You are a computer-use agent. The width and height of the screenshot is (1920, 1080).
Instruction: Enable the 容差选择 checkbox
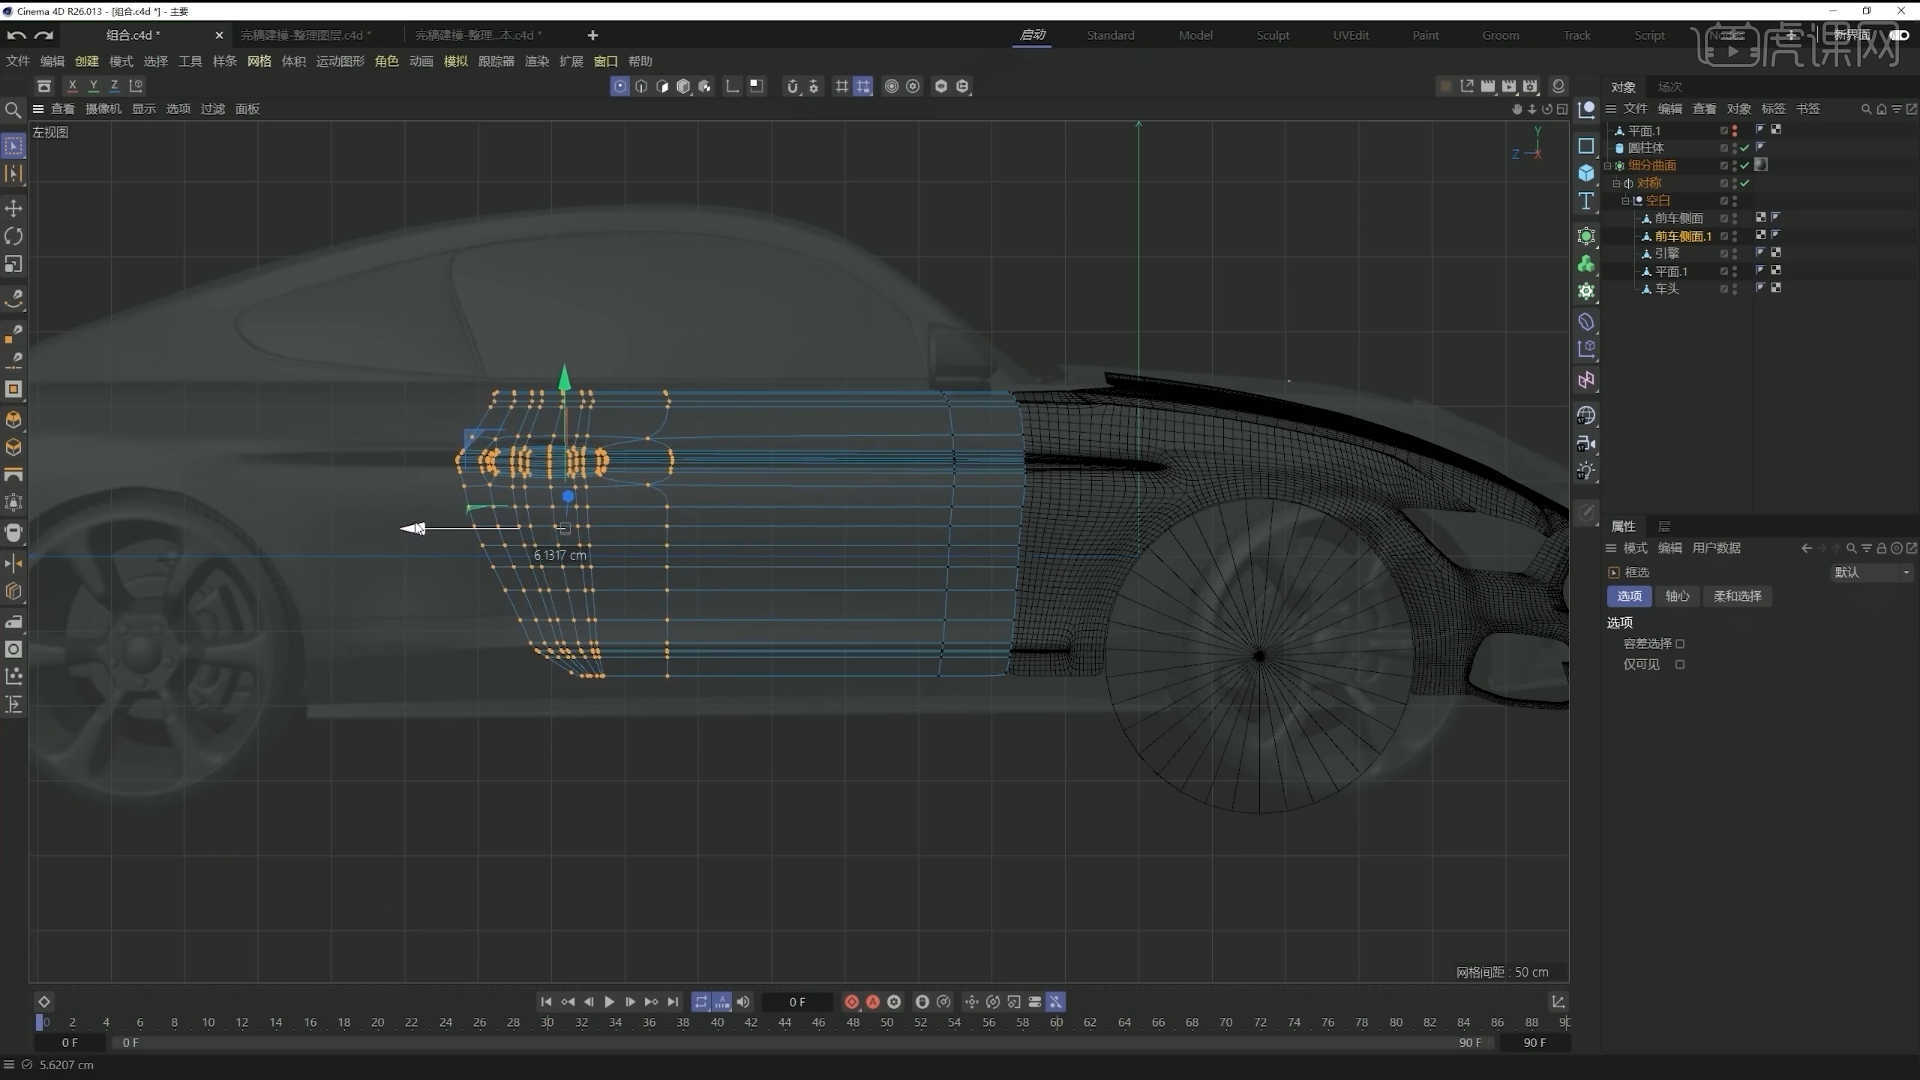click(1680, 644)
